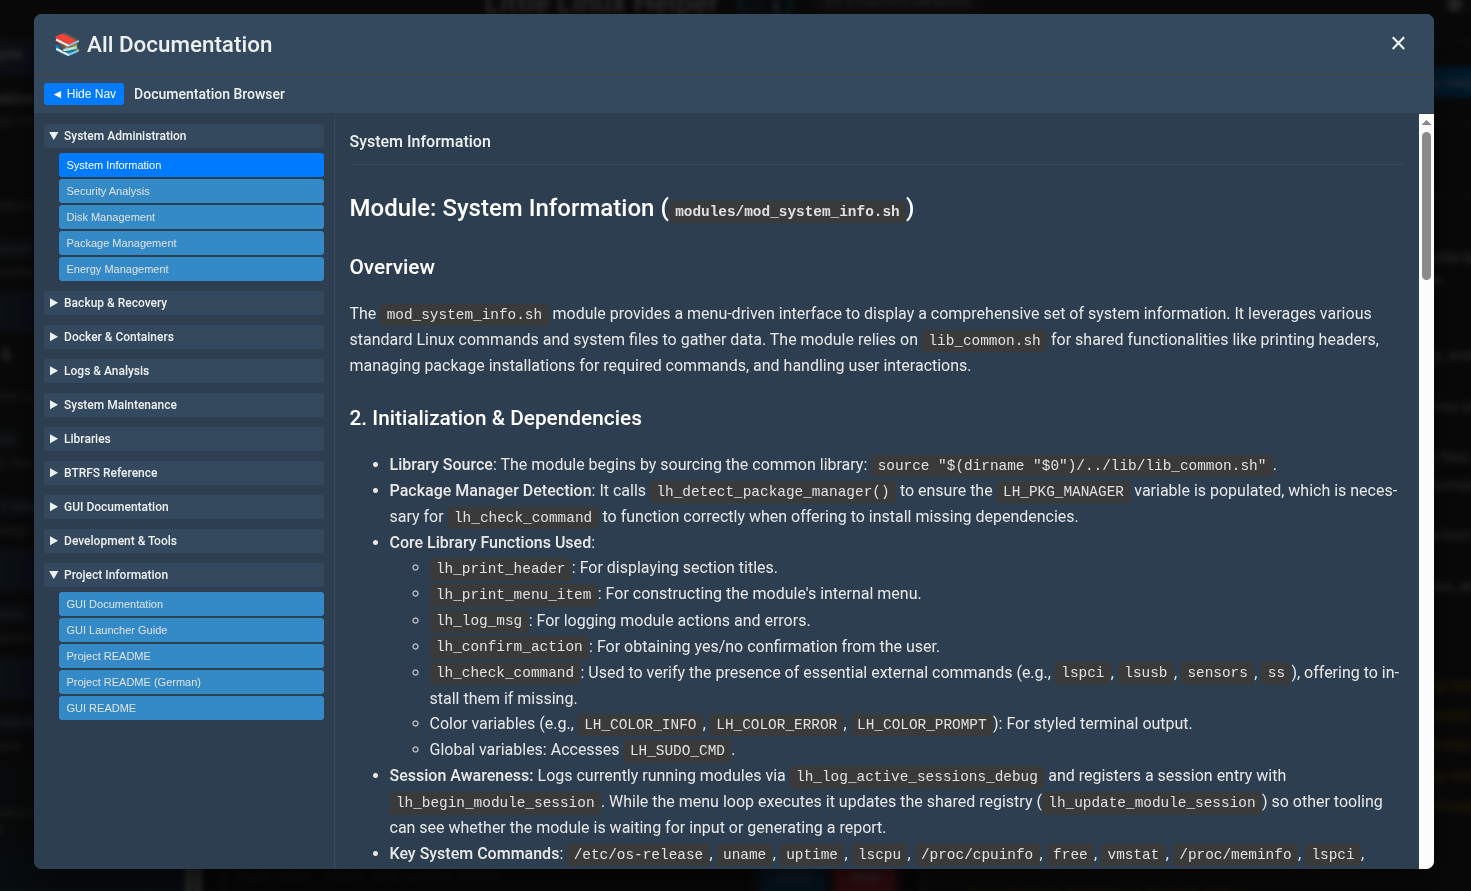Click the 'LH_COLOR_INFO' code
Screen dimensions: 1471x891
pyautogui.click(x=640, y=724)
